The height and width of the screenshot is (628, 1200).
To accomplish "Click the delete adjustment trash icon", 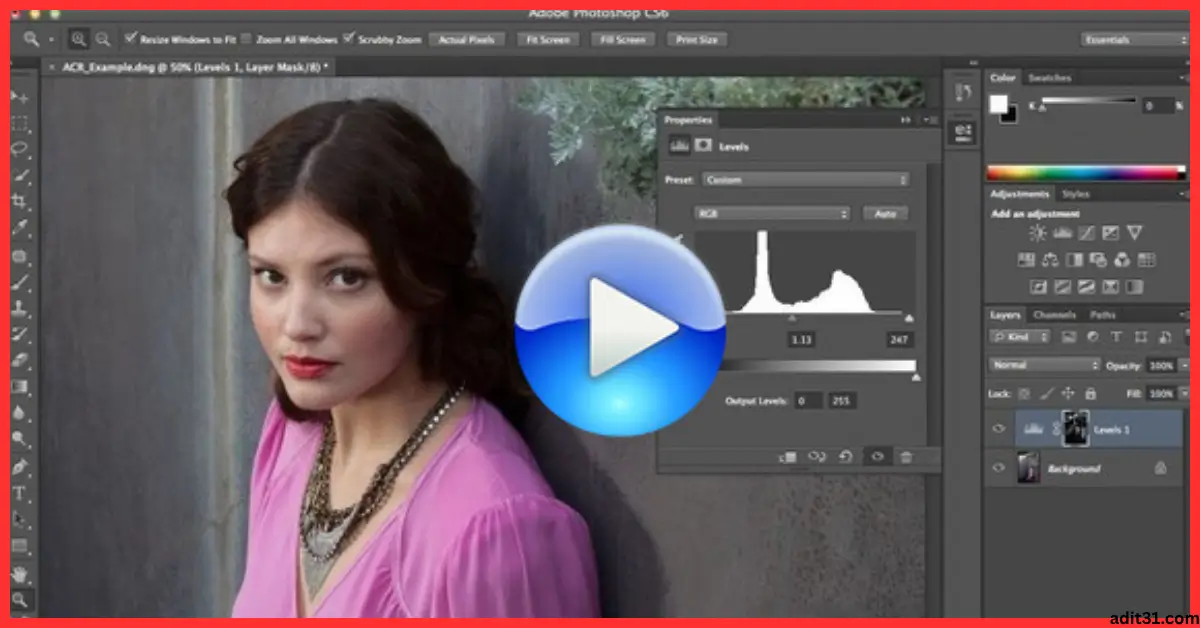I will click(x=906, y=456).
